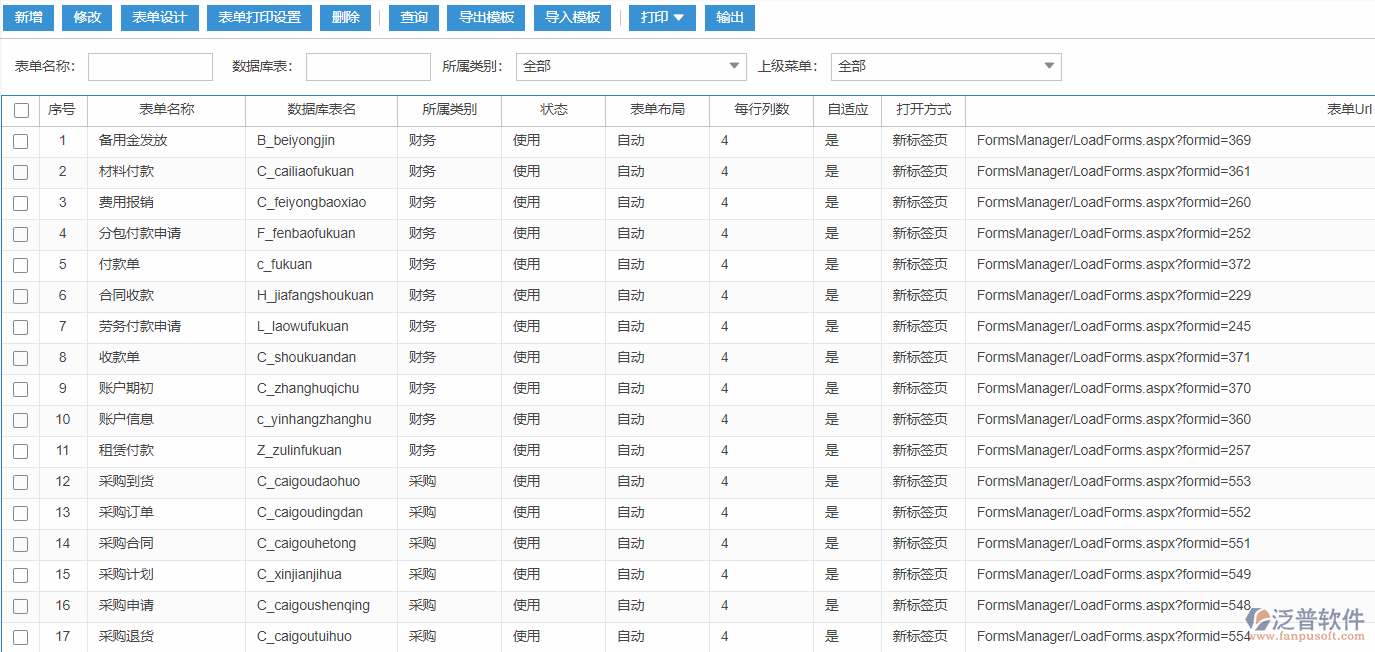The height and width of the screenshot is (652, 1375).
Task: Open the form URL link for 采购订单
Action: [1110, 512]
